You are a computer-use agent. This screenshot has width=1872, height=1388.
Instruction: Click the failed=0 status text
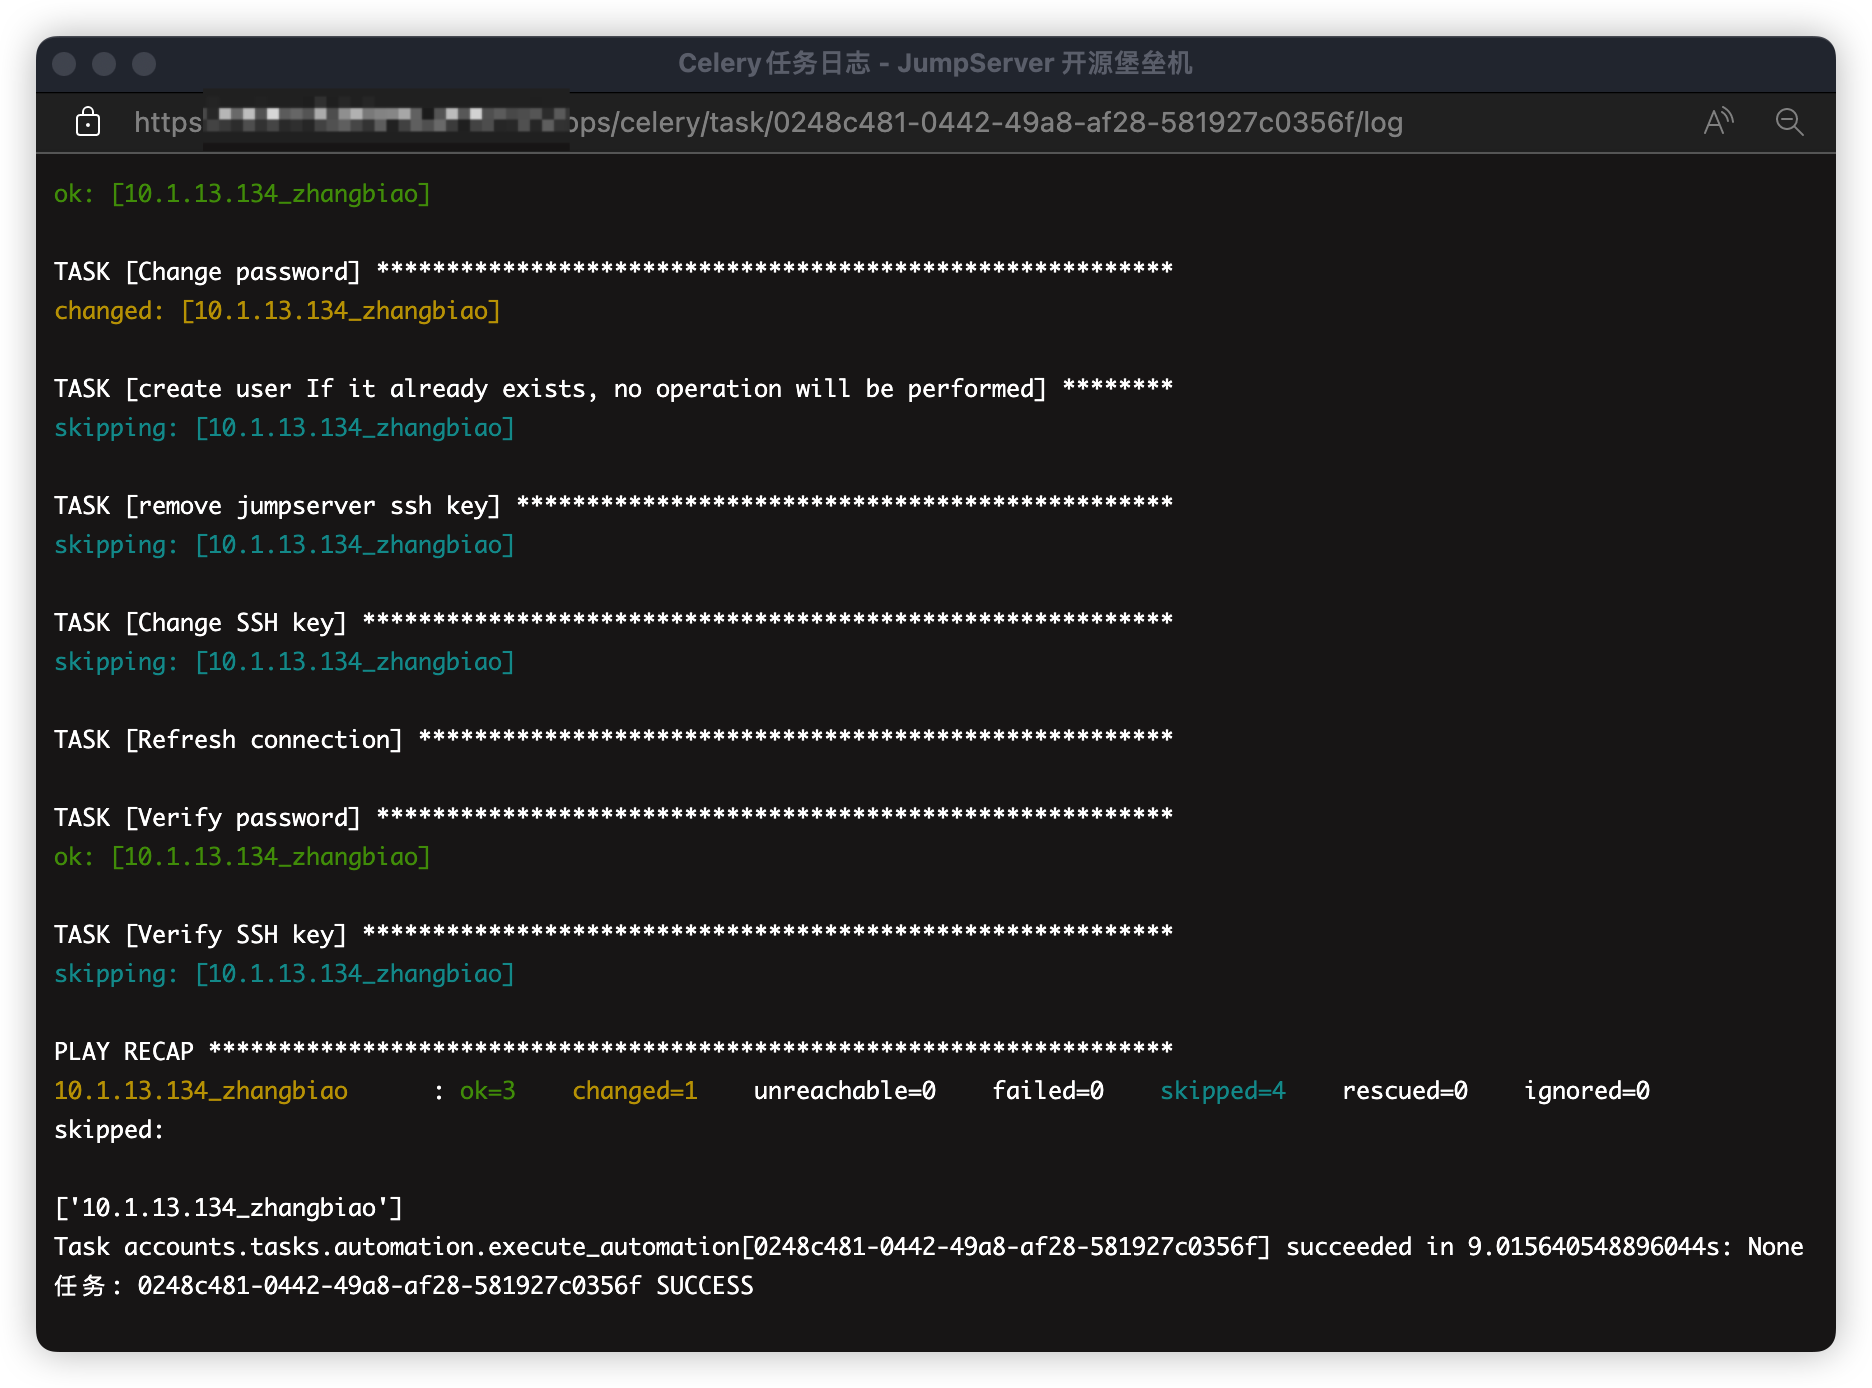click(x=1047, y=1091)
